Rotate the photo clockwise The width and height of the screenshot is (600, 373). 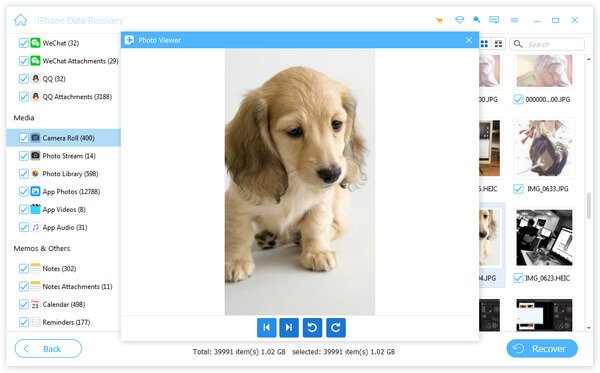[336, 327]
